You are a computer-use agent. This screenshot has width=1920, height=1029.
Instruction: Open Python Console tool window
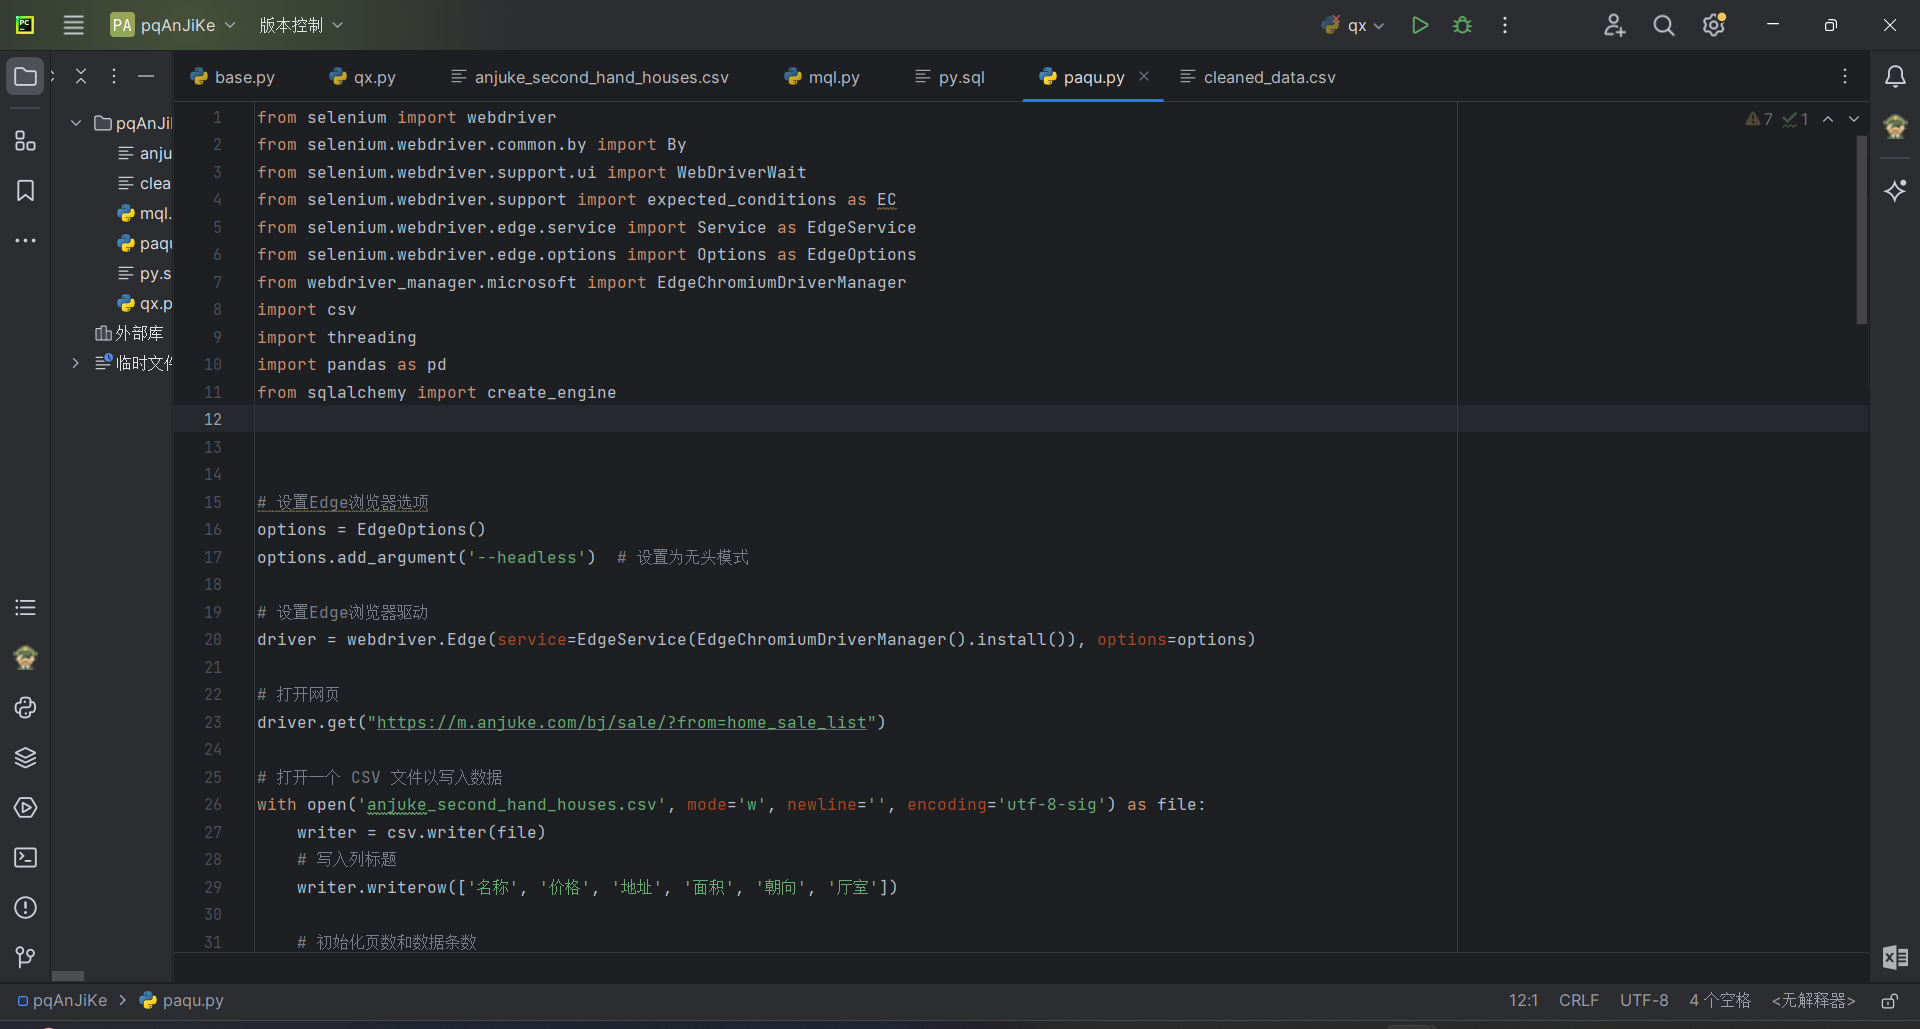(x=25, y=707)
